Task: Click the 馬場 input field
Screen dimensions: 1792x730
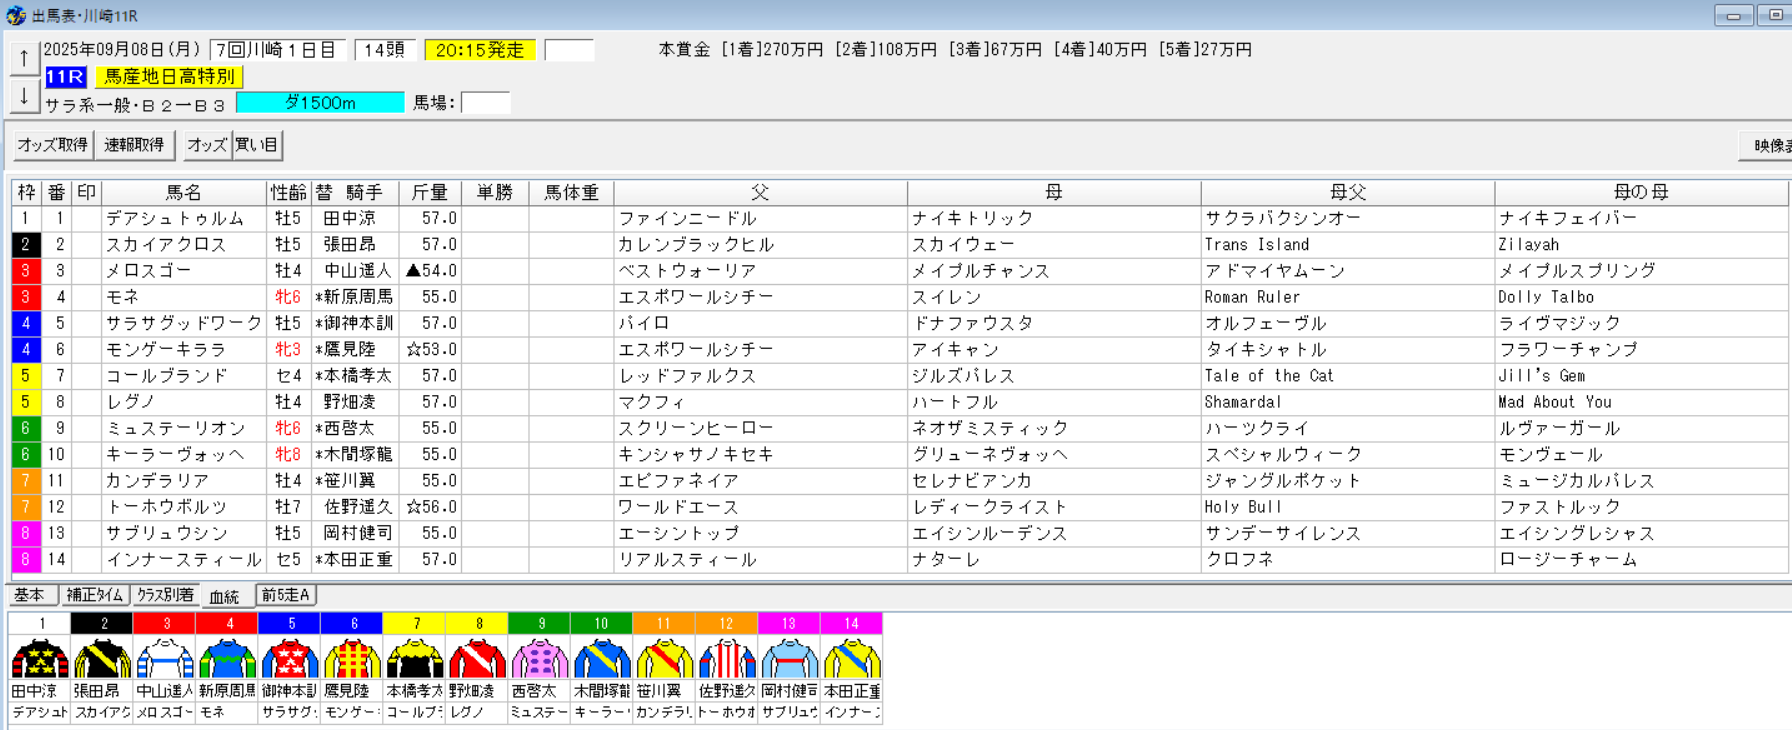Action: [485, 103]
